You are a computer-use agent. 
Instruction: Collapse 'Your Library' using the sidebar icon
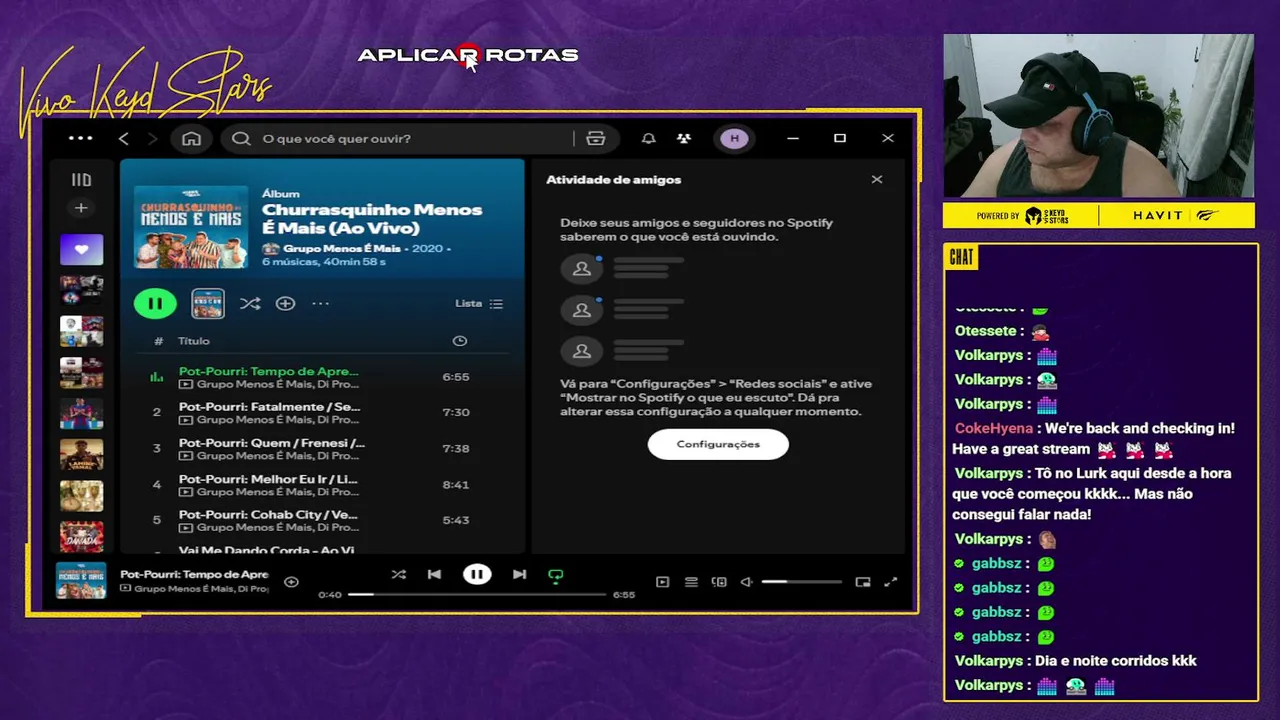coord(81,180)
